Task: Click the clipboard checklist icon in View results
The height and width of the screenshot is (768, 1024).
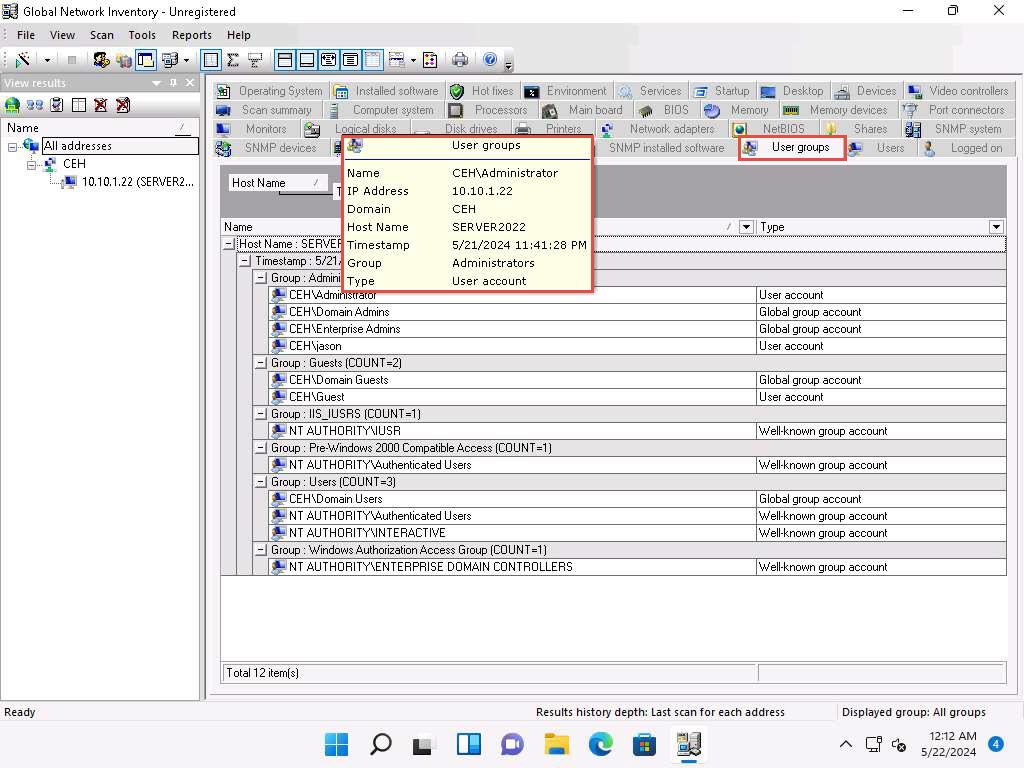Action: point(57,104)
